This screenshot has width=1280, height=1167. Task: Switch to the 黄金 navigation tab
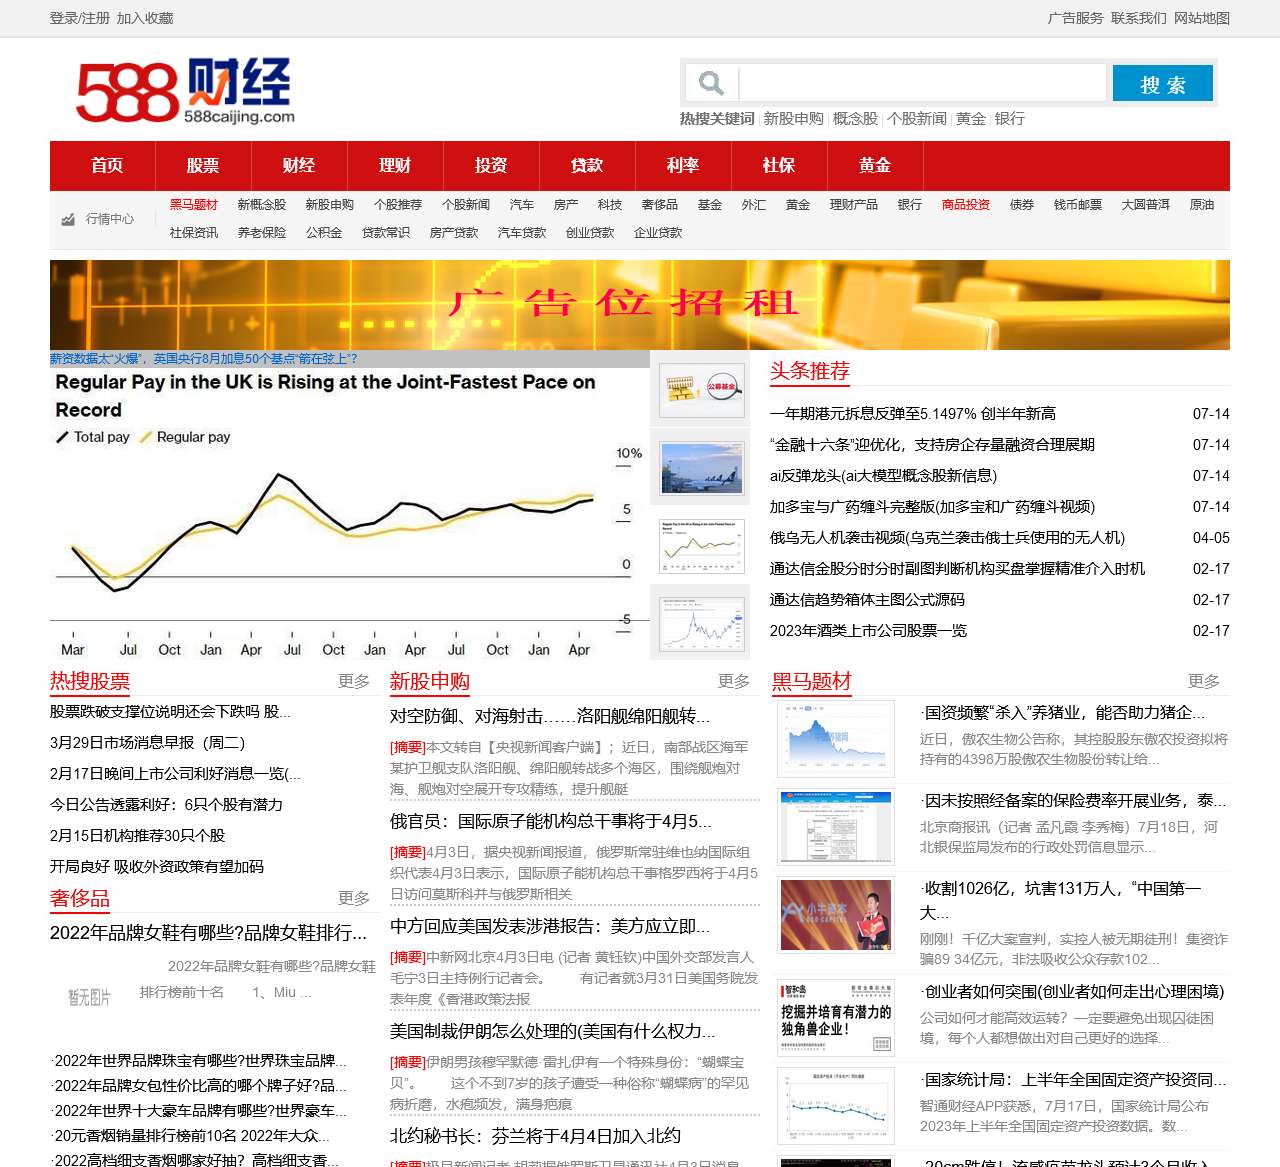[x=875, y=165]
